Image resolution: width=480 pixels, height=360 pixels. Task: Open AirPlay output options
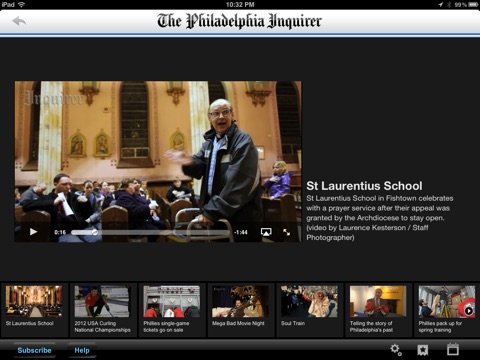tap(266, 232)
